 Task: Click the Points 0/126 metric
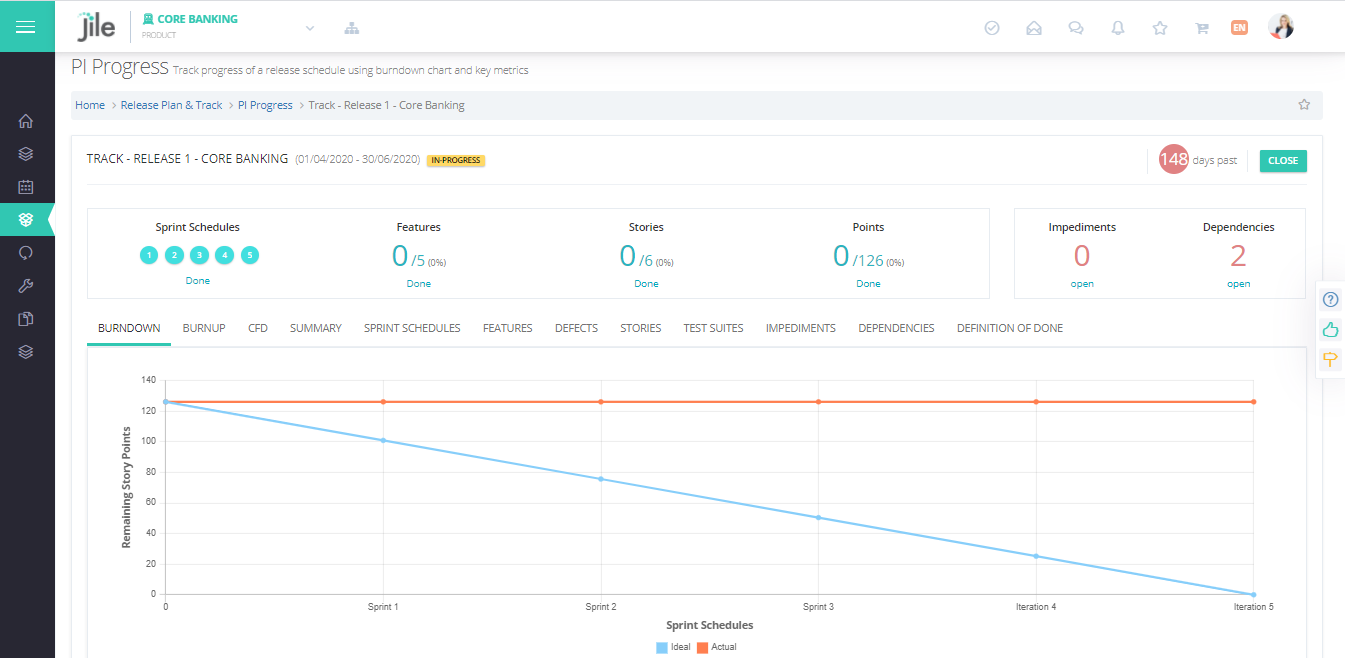click(x=868, y=257)
